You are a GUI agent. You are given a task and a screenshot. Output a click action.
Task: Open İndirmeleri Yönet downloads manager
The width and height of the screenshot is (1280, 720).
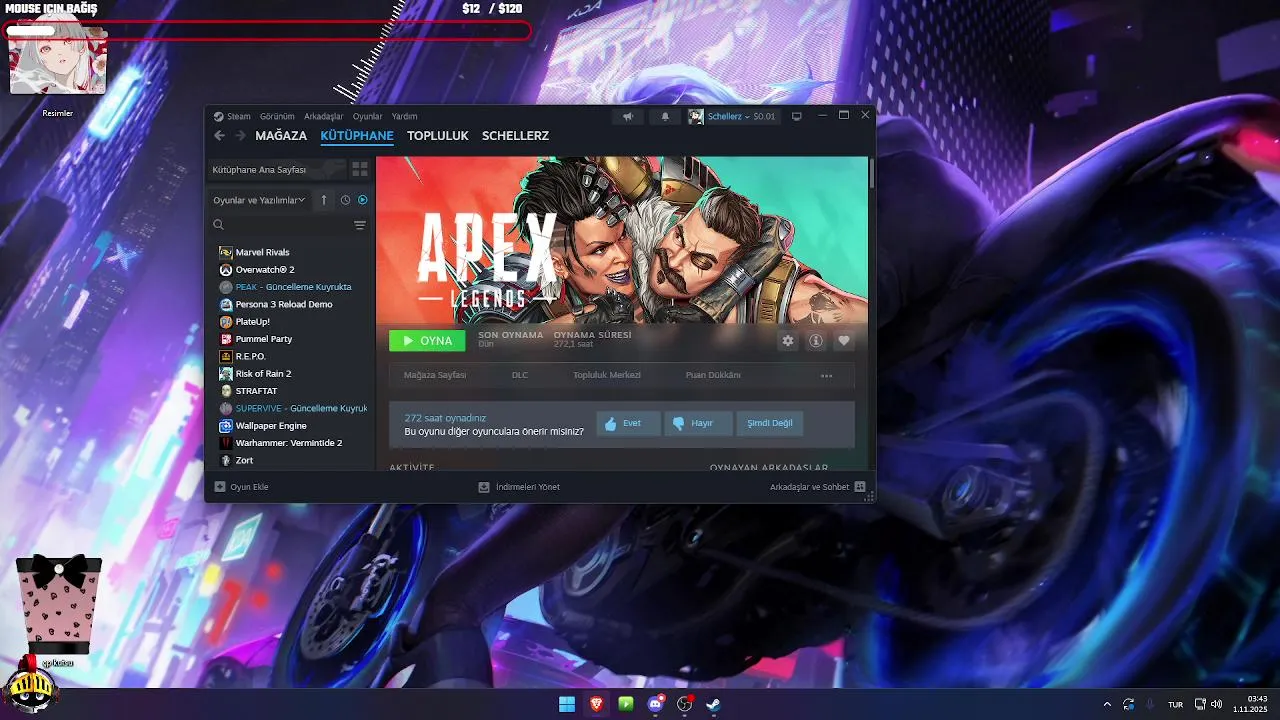(519, 487)
